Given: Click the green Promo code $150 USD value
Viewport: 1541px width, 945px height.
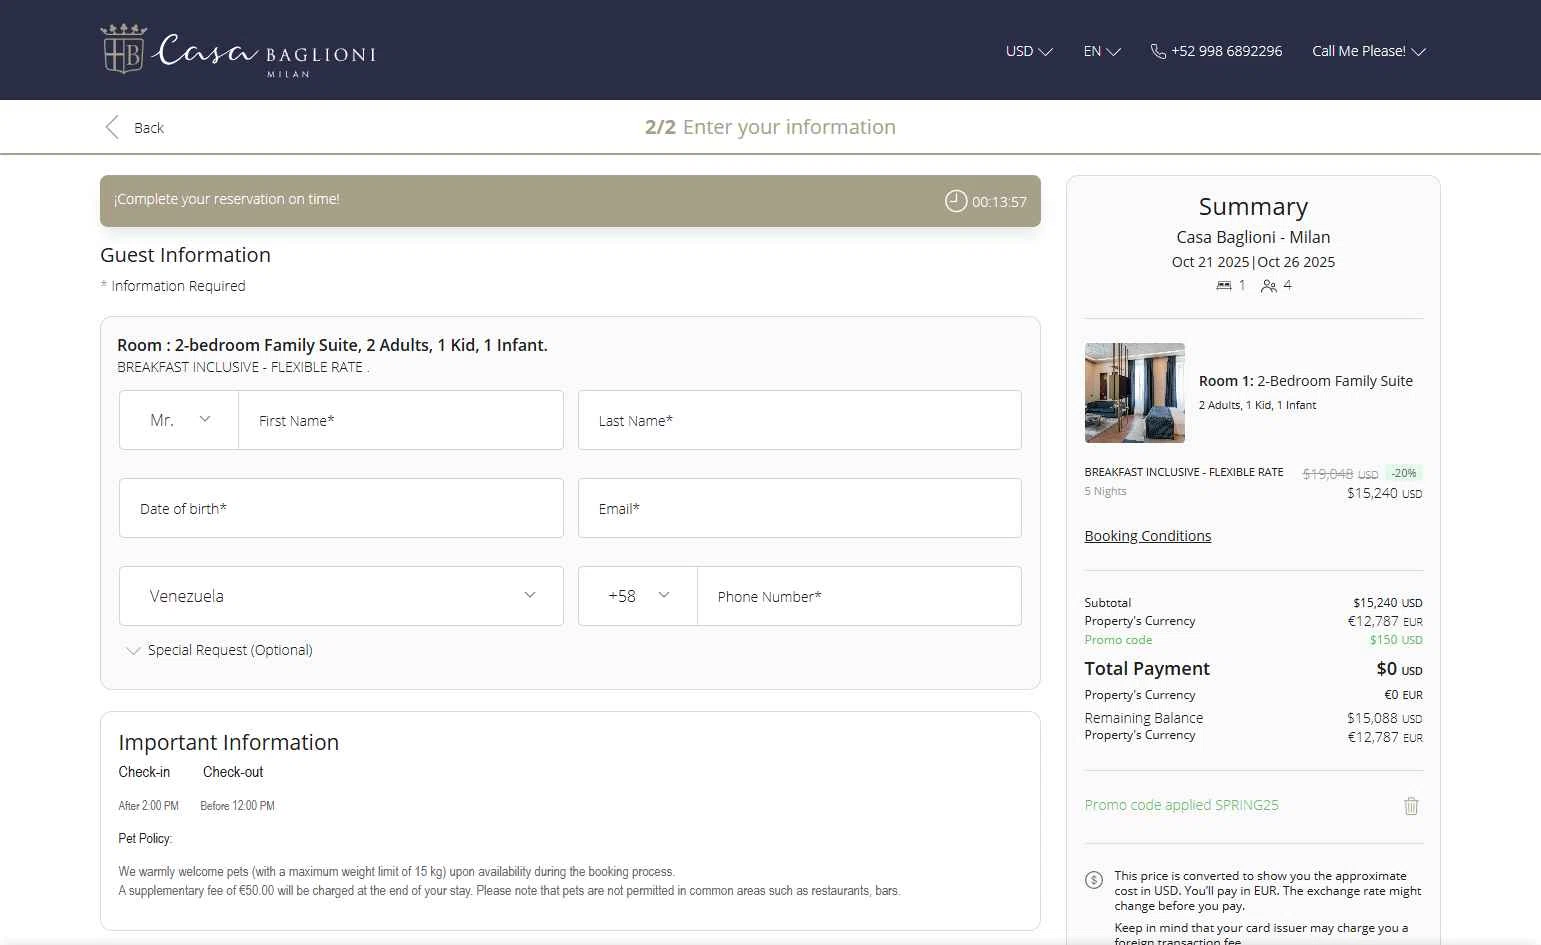Looking at the screenshot, I should 1396,640.
